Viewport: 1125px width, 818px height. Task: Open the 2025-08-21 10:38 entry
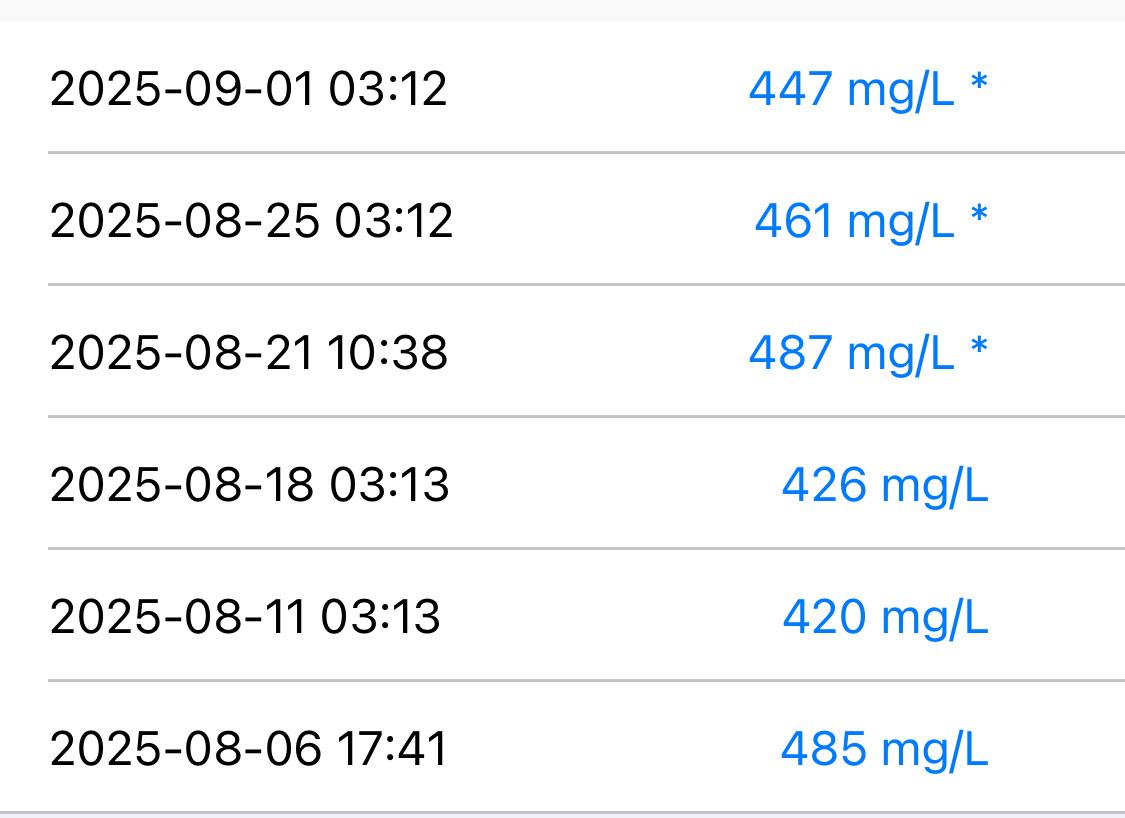[562, 351]
